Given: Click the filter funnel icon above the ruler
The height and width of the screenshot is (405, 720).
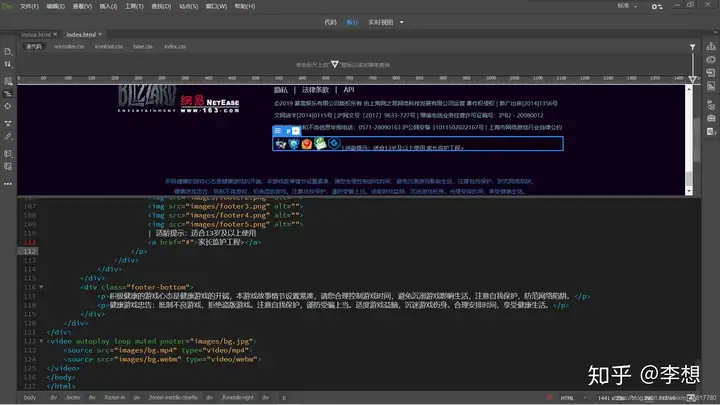Looking at the screenshot, I should [692, 47].
